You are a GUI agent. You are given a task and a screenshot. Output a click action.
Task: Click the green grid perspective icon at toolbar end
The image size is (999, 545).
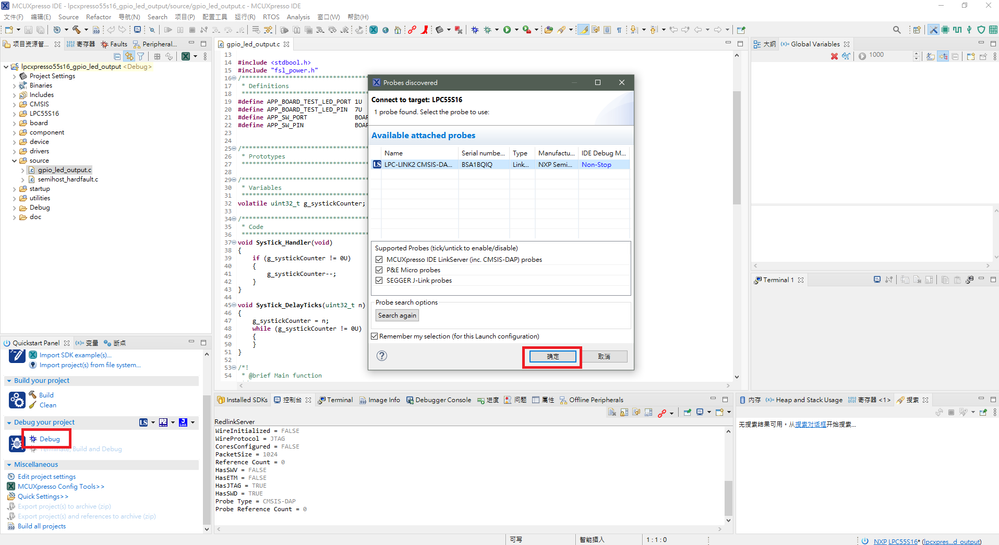[993, 29]
